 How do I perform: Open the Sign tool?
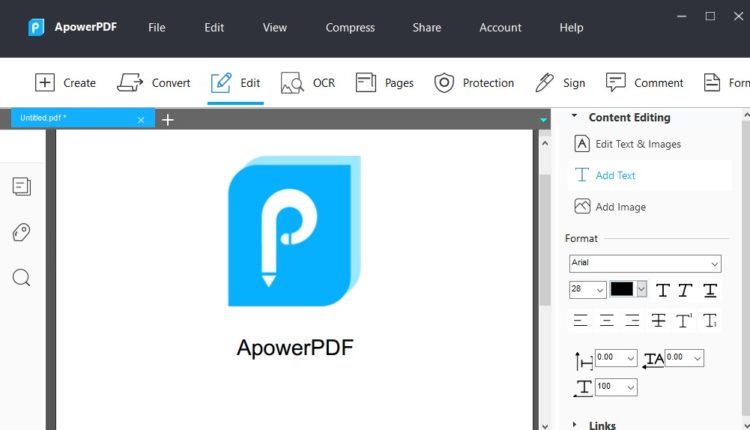[560, 83]
